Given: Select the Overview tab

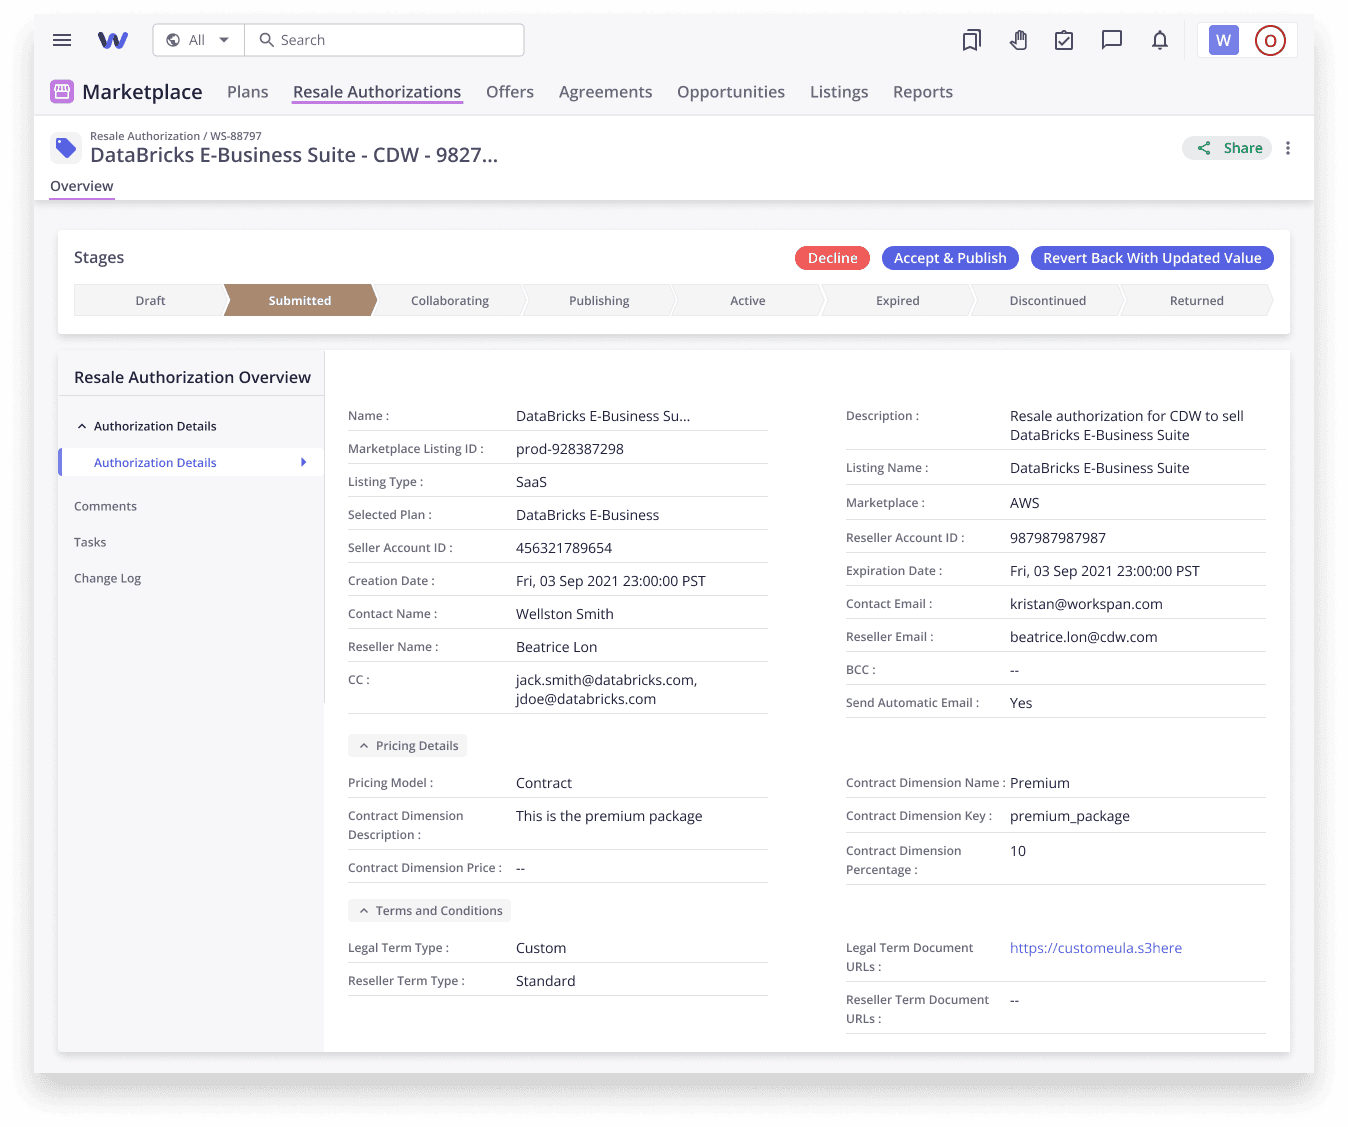Looking at the screenshot, I should pyautogui.click(x=82, y=186).
